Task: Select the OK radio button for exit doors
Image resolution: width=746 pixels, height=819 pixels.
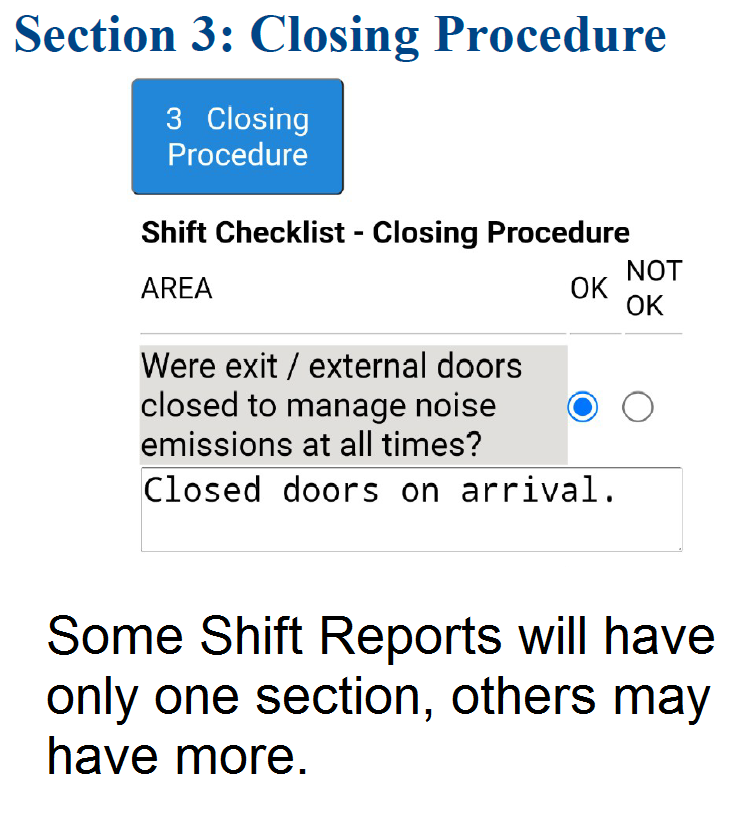Action: [x=583, y=407]
